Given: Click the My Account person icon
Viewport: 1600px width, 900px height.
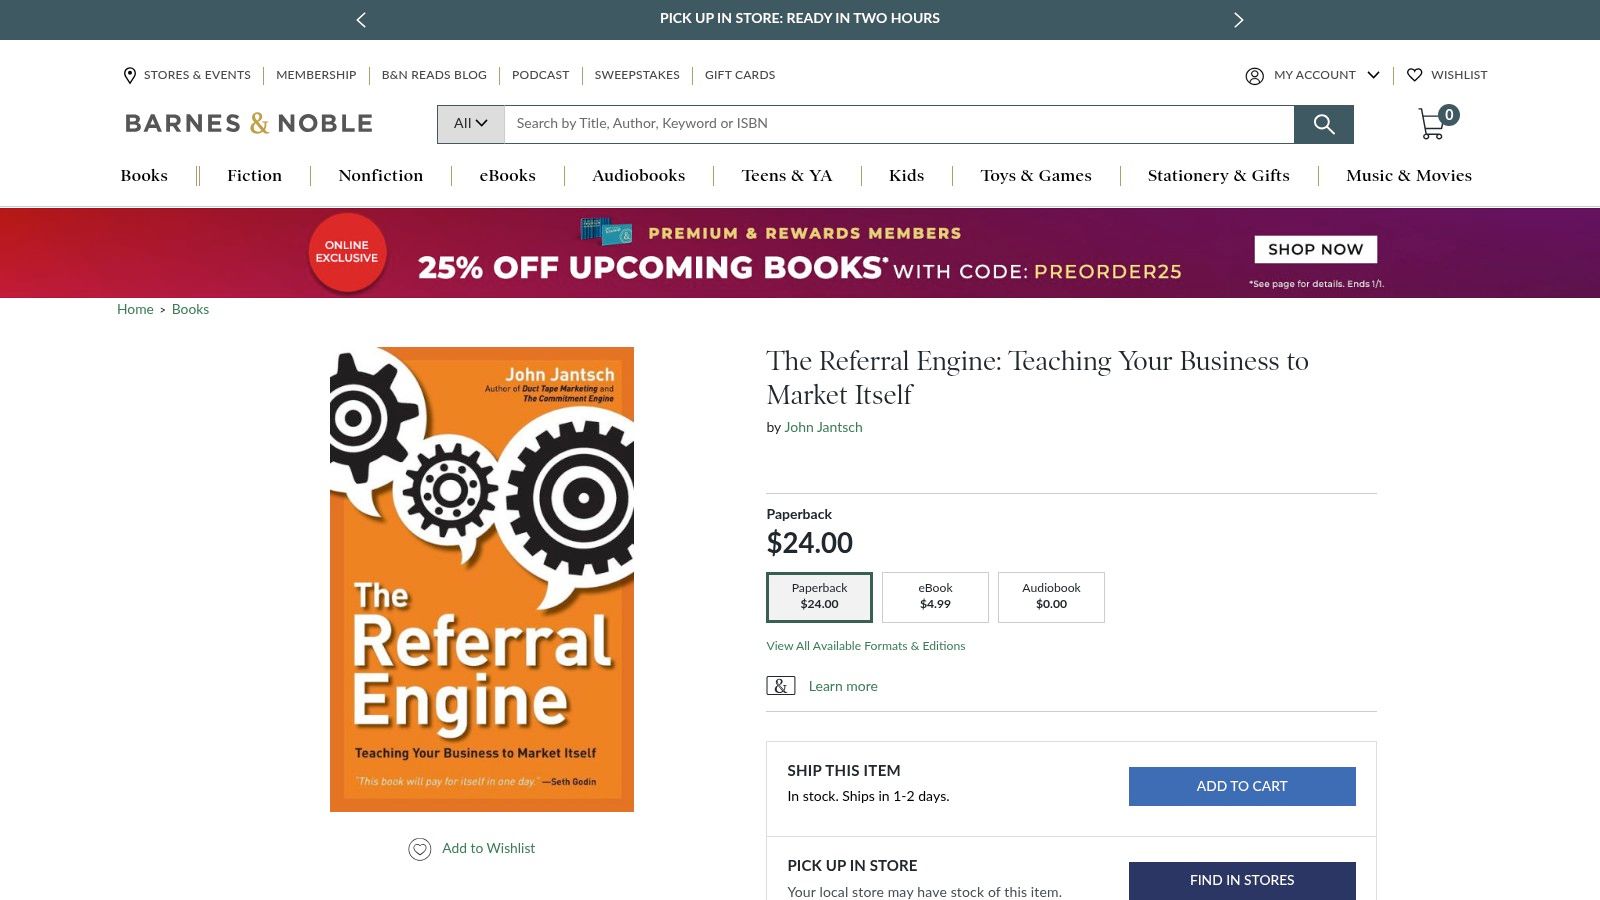Looking at the screenshot, I should 1254,75.
